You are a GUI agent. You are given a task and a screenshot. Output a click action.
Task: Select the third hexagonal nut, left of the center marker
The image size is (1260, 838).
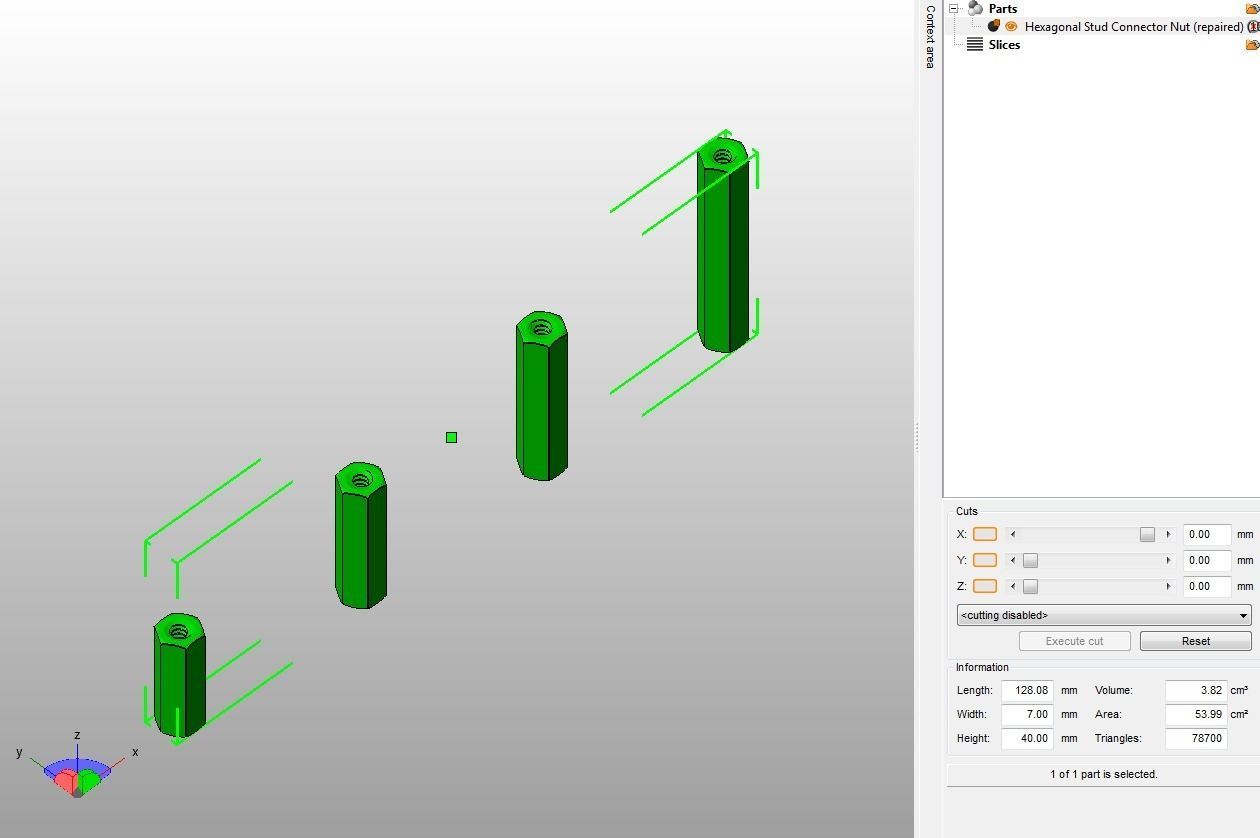[360, 536]
